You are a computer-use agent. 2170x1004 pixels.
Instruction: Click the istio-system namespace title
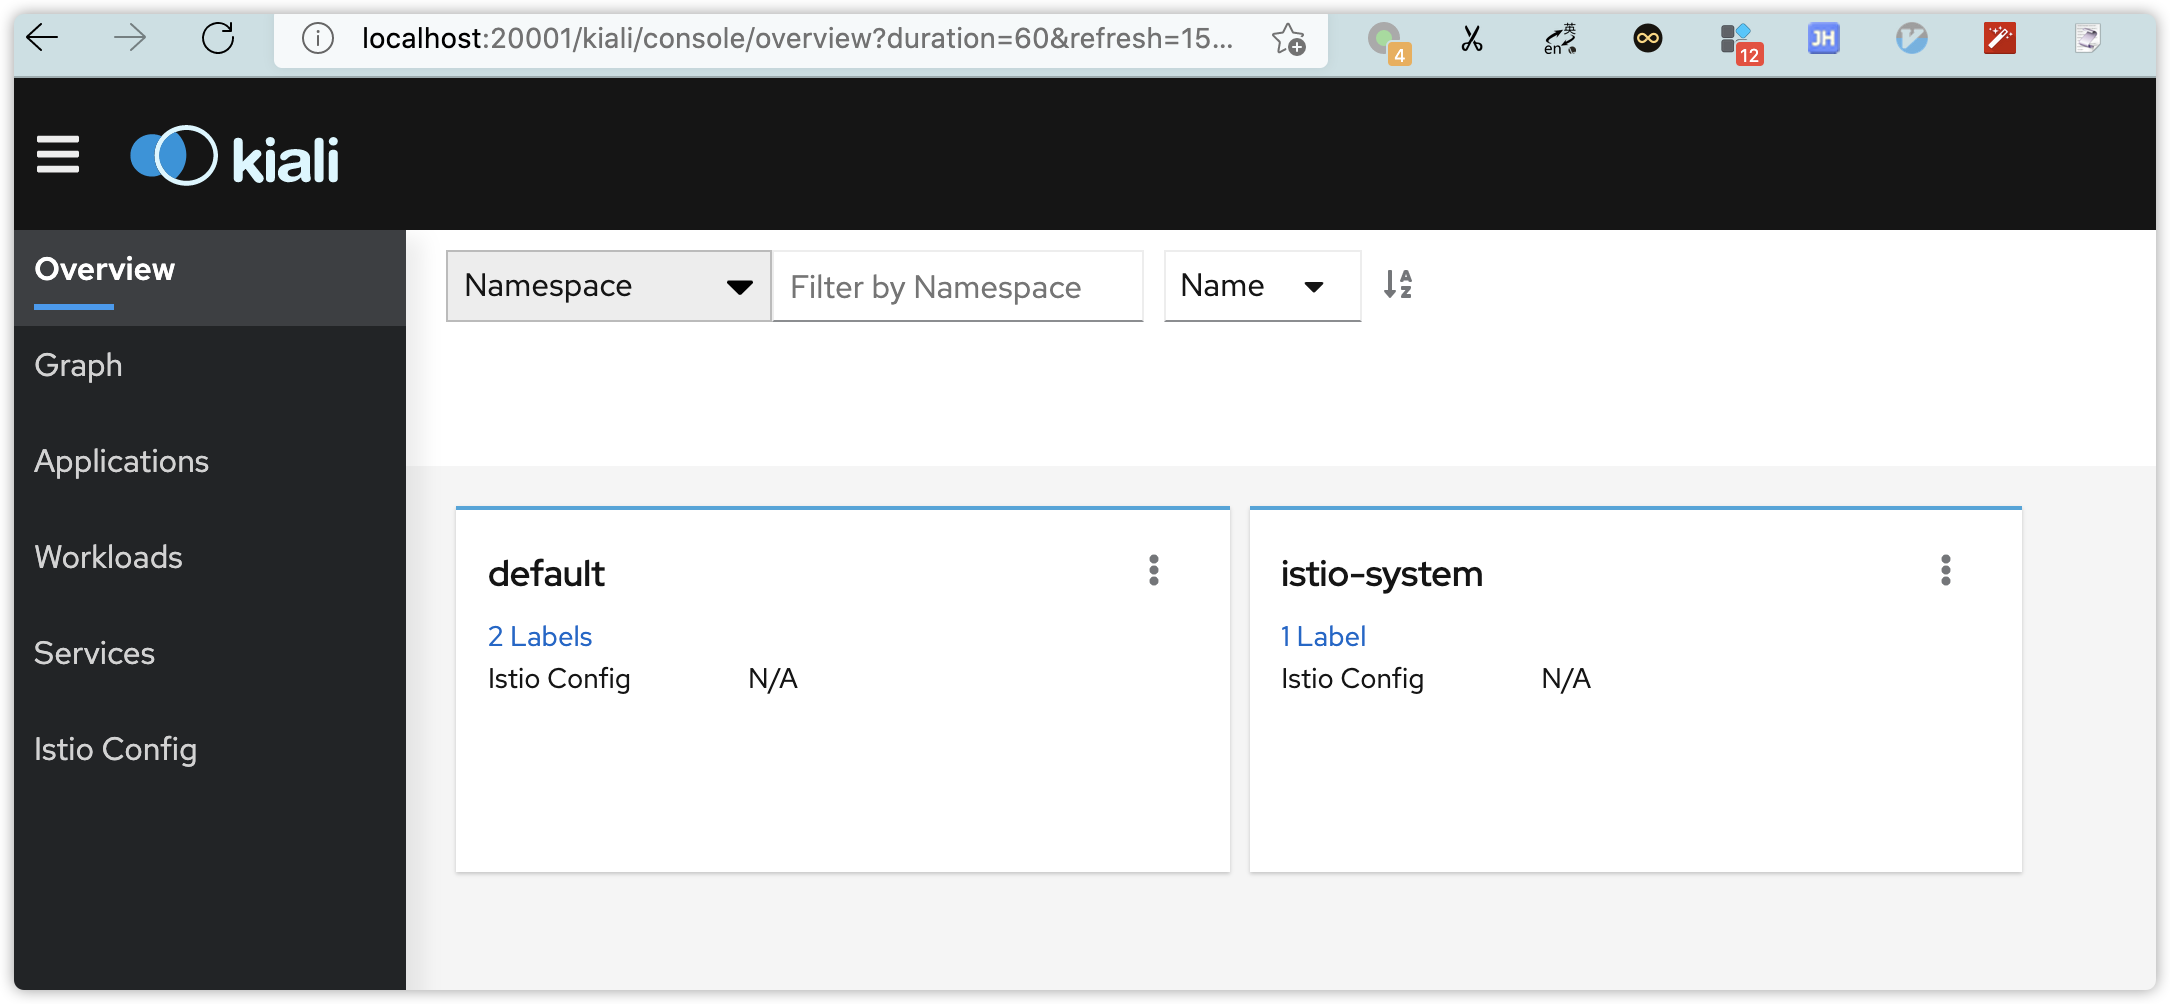tap(1382, 574)
